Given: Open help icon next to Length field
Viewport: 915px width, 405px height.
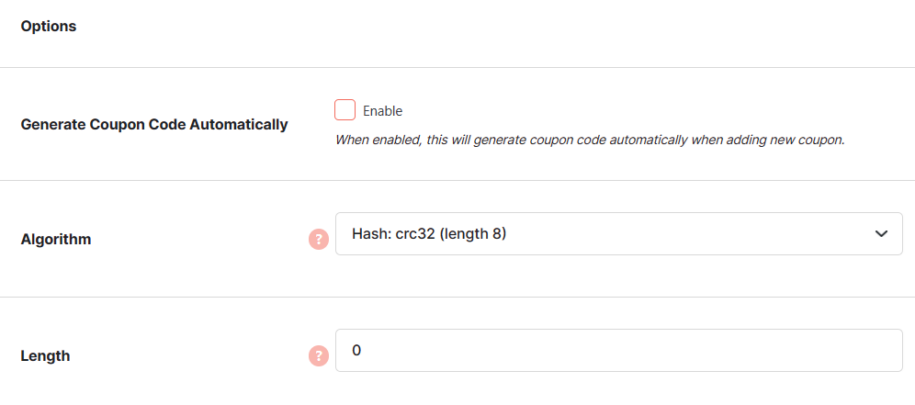Looking at the screenshot, I should point(319,356).
